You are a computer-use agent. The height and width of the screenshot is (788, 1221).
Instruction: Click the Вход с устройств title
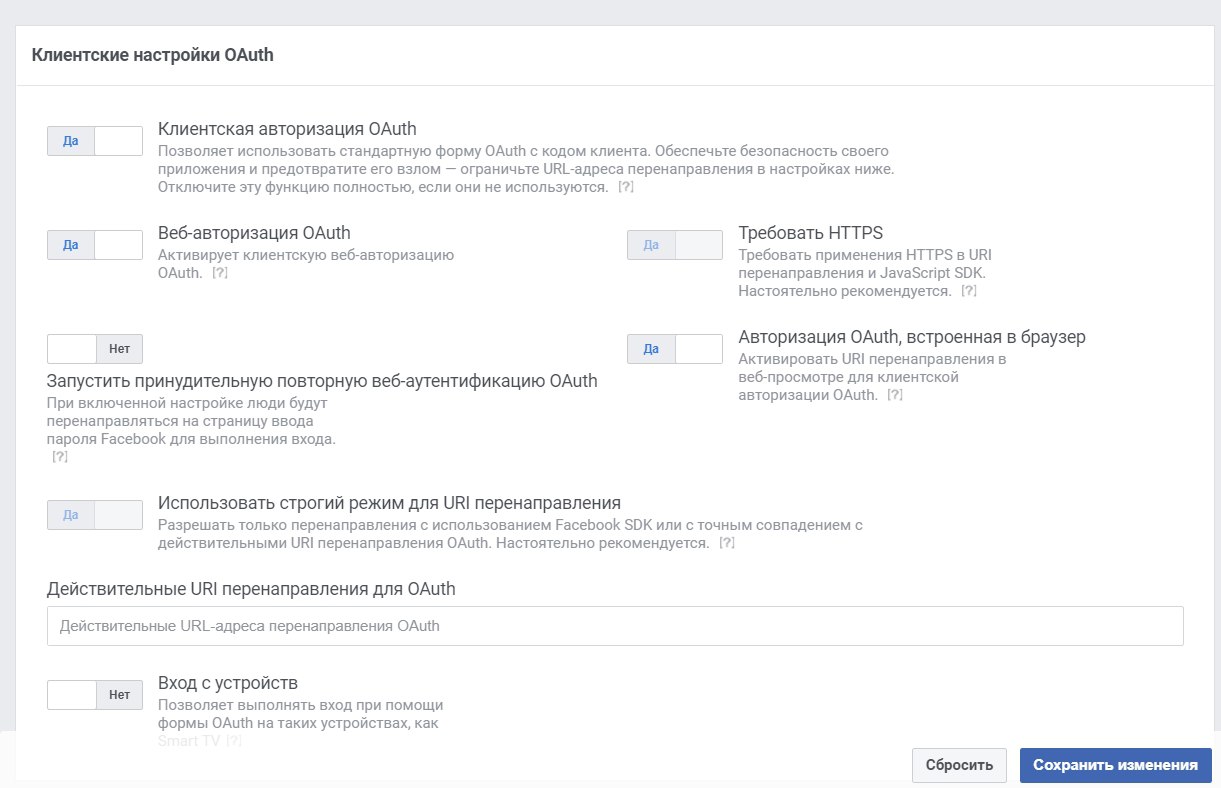click(x=228, y=683)
